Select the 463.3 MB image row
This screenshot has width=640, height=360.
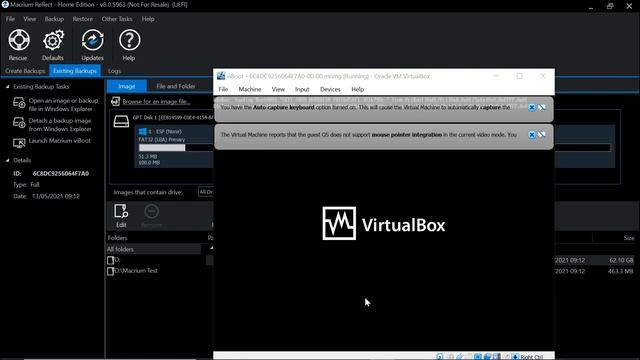[x=595, y=271]
